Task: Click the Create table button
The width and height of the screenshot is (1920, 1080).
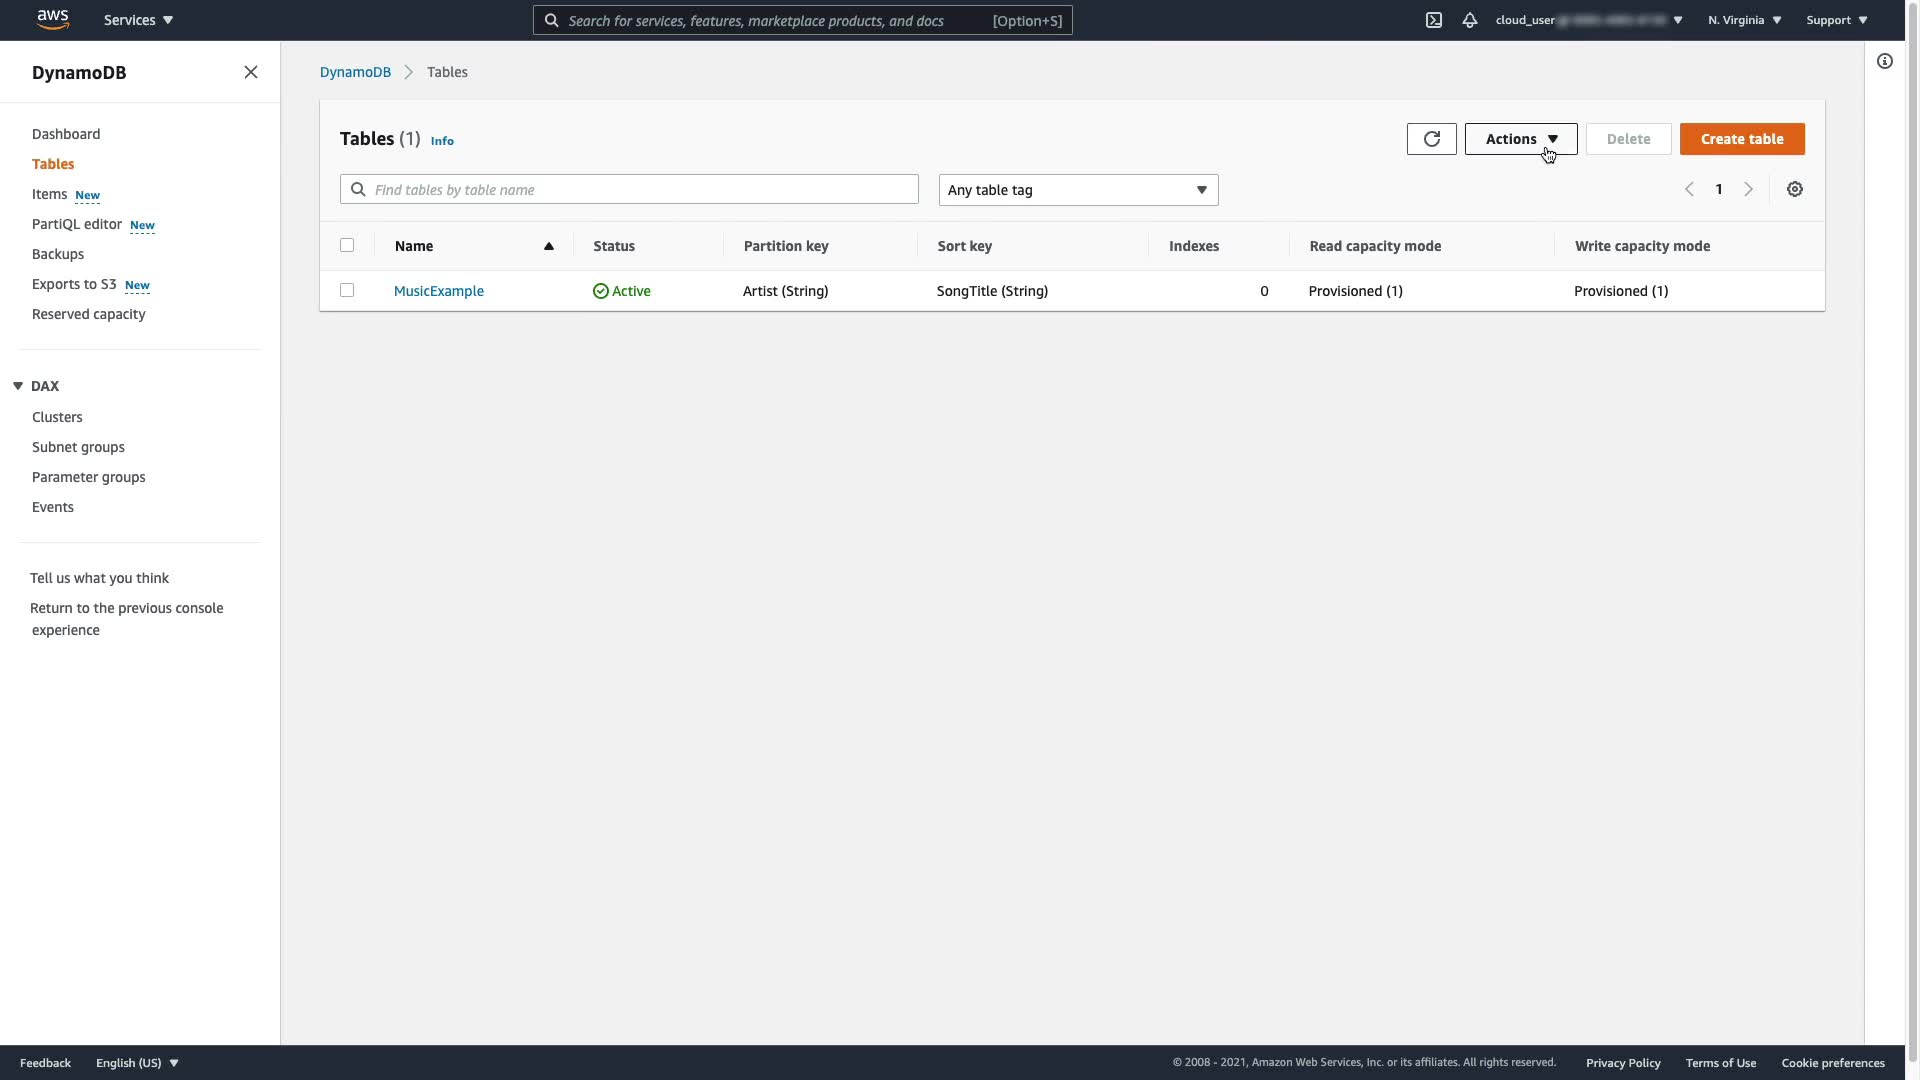Action: click(1741, 139)
